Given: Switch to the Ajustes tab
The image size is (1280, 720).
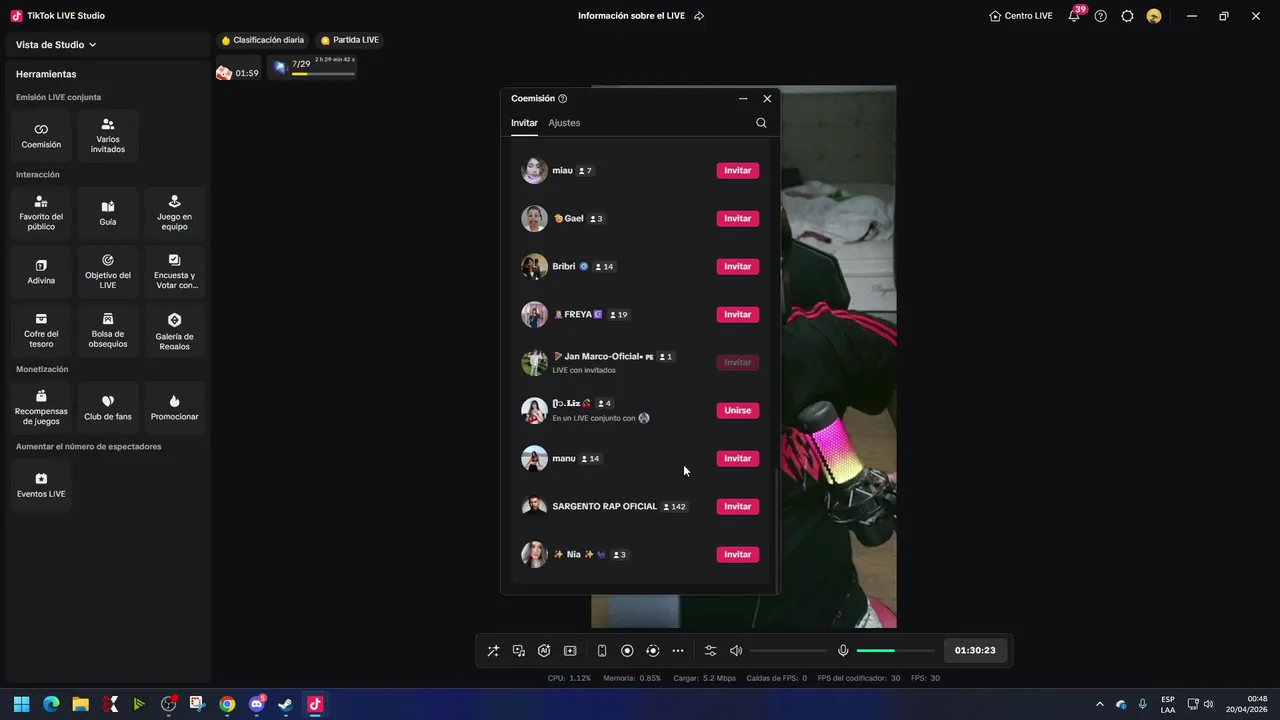Looking at the screenshot, I should [x=564, y=123].
